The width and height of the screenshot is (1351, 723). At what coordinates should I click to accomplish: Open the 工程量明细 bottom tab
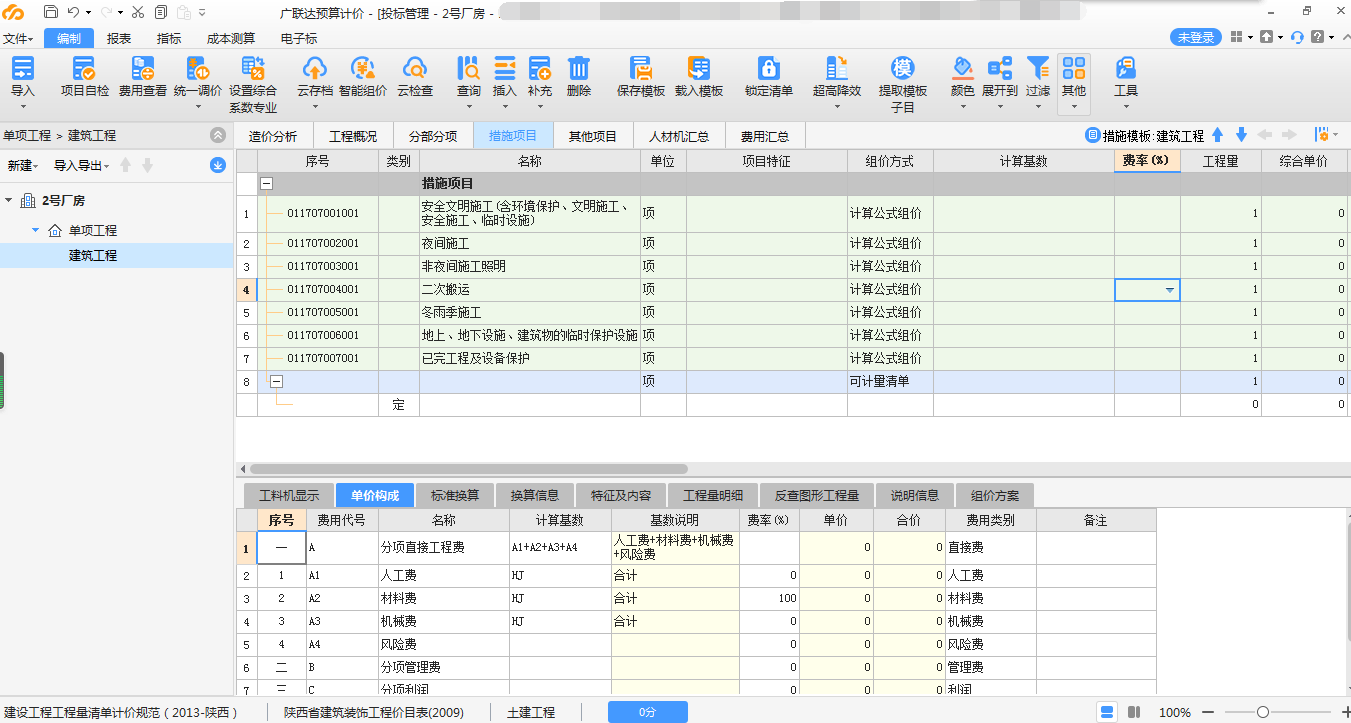coord(715,495)
